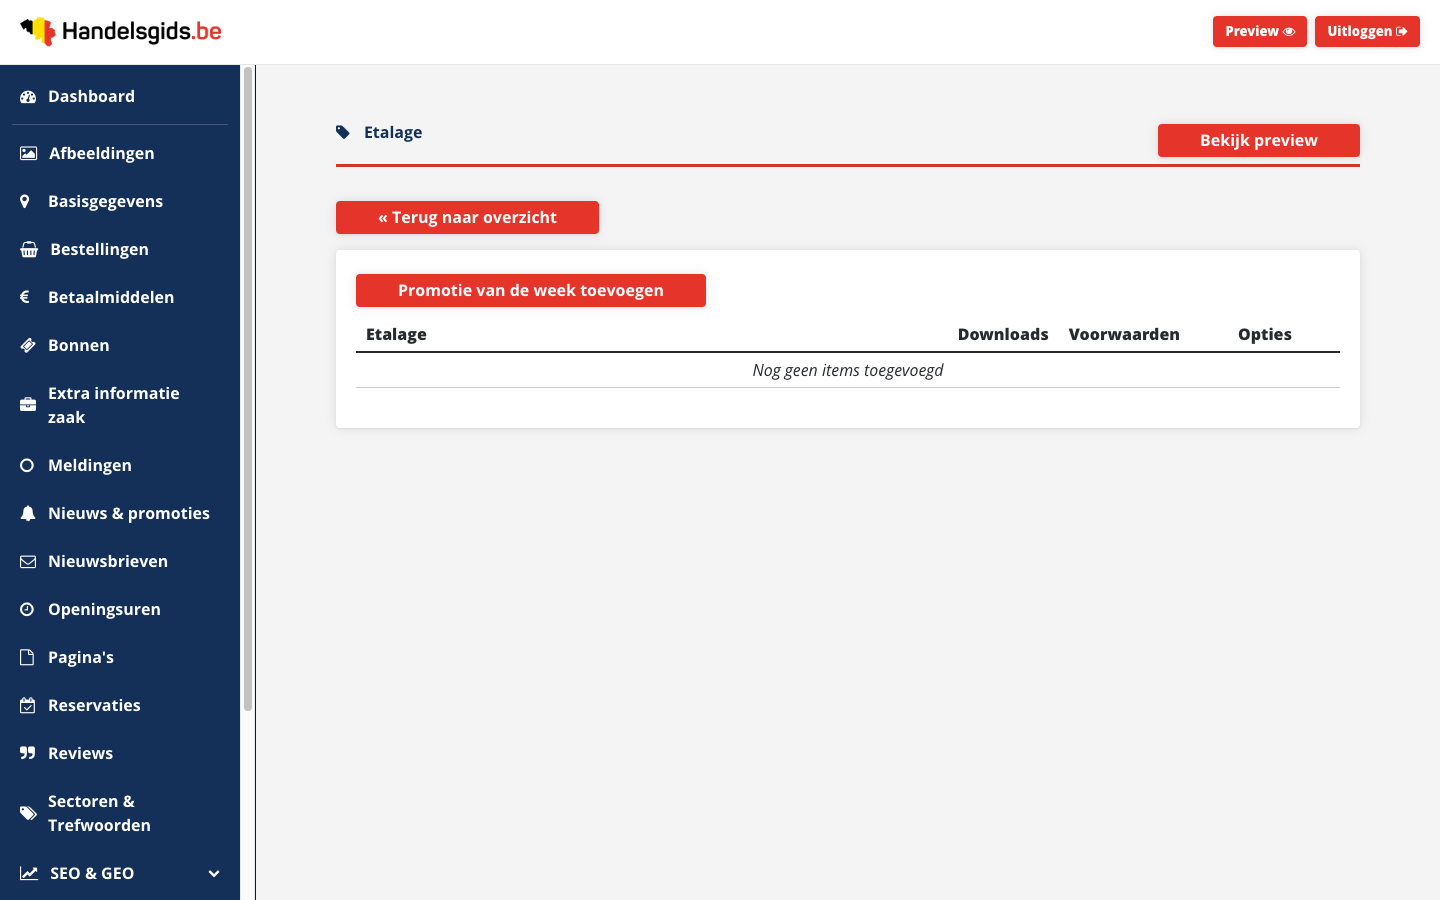Click the Dashboard gauge icon
The width and height of the screenshot is (1440, 900).
[x=28, y=97]
